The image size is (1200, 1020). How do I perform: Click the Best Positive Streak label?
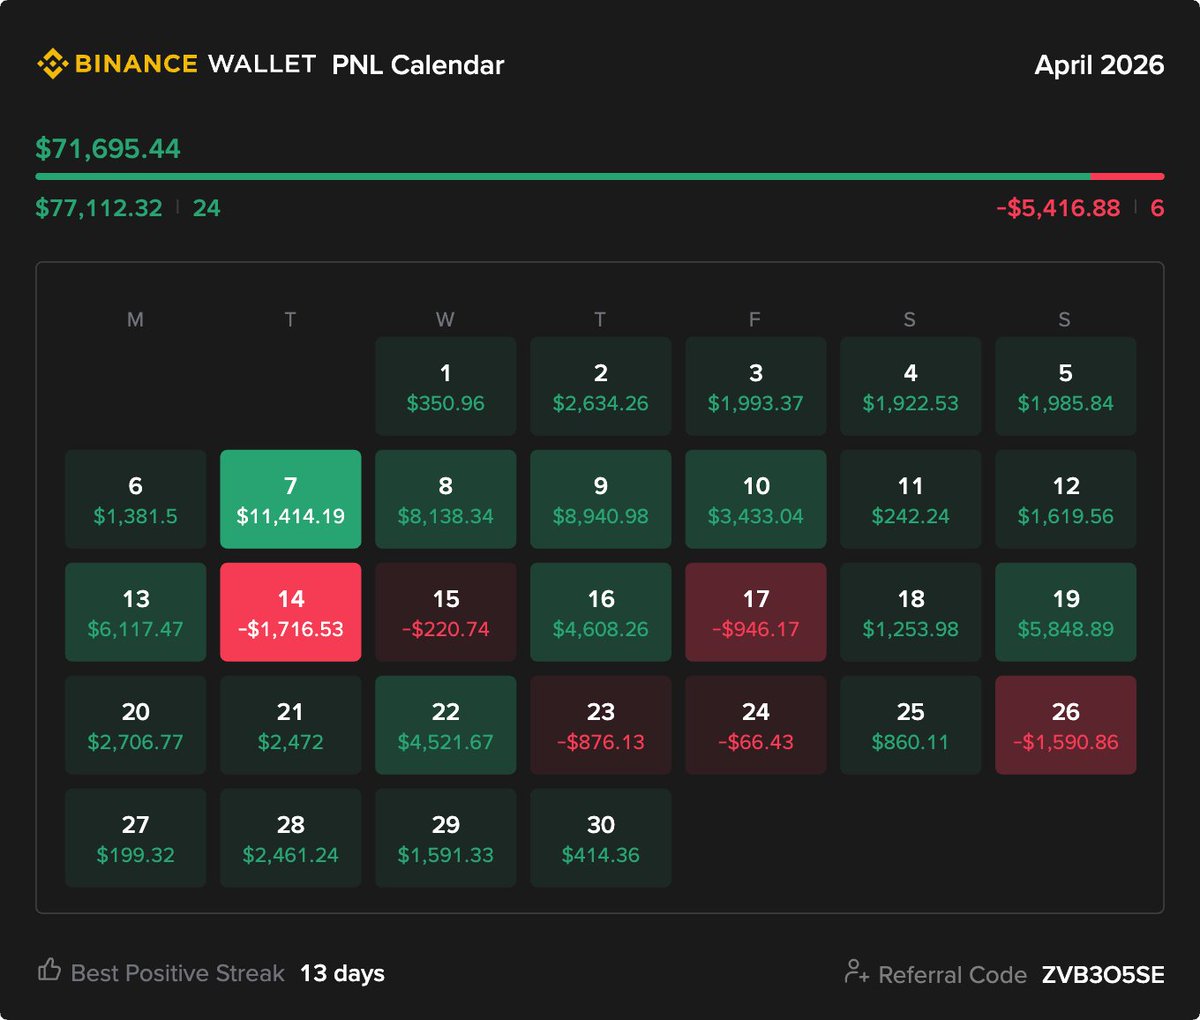click(x=178, y=973)
